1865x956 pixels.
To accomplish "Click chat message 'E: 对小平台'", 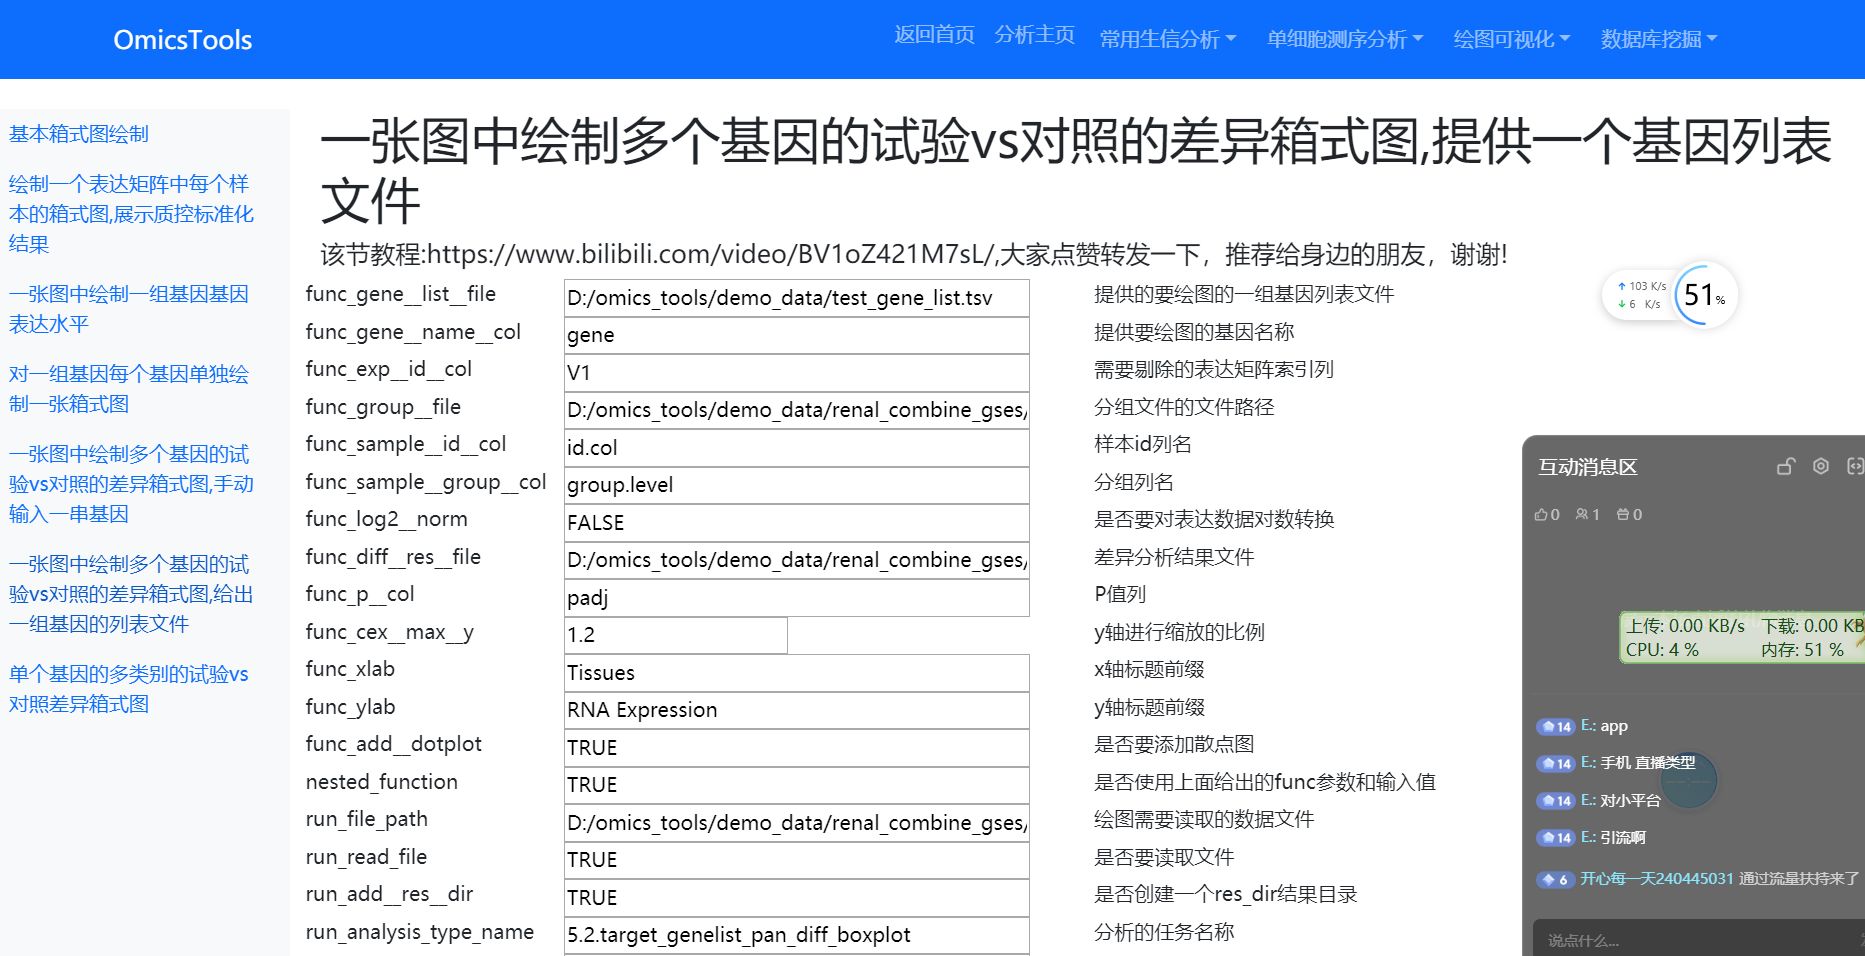I will [x=1620, y=801].
